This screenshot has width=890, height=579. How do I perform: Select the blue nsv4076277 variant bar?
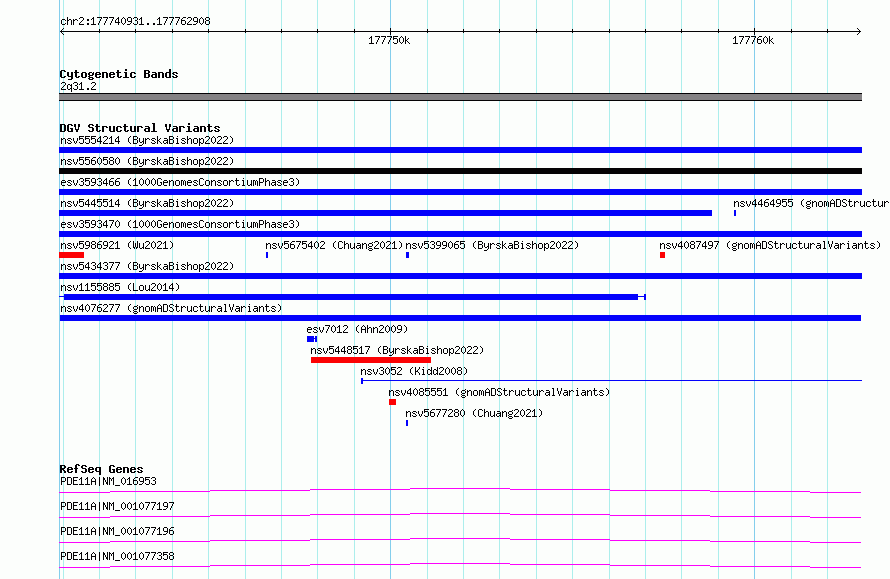coord(460,318)
